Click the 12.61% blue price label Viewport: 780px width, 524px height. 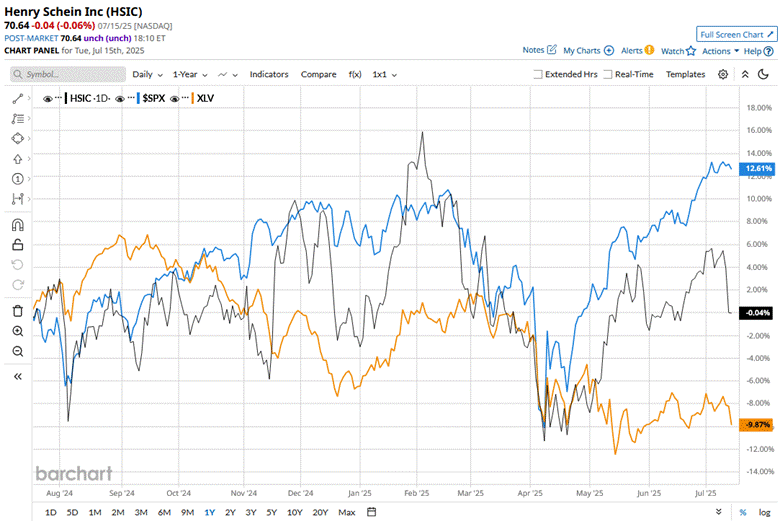758,168
